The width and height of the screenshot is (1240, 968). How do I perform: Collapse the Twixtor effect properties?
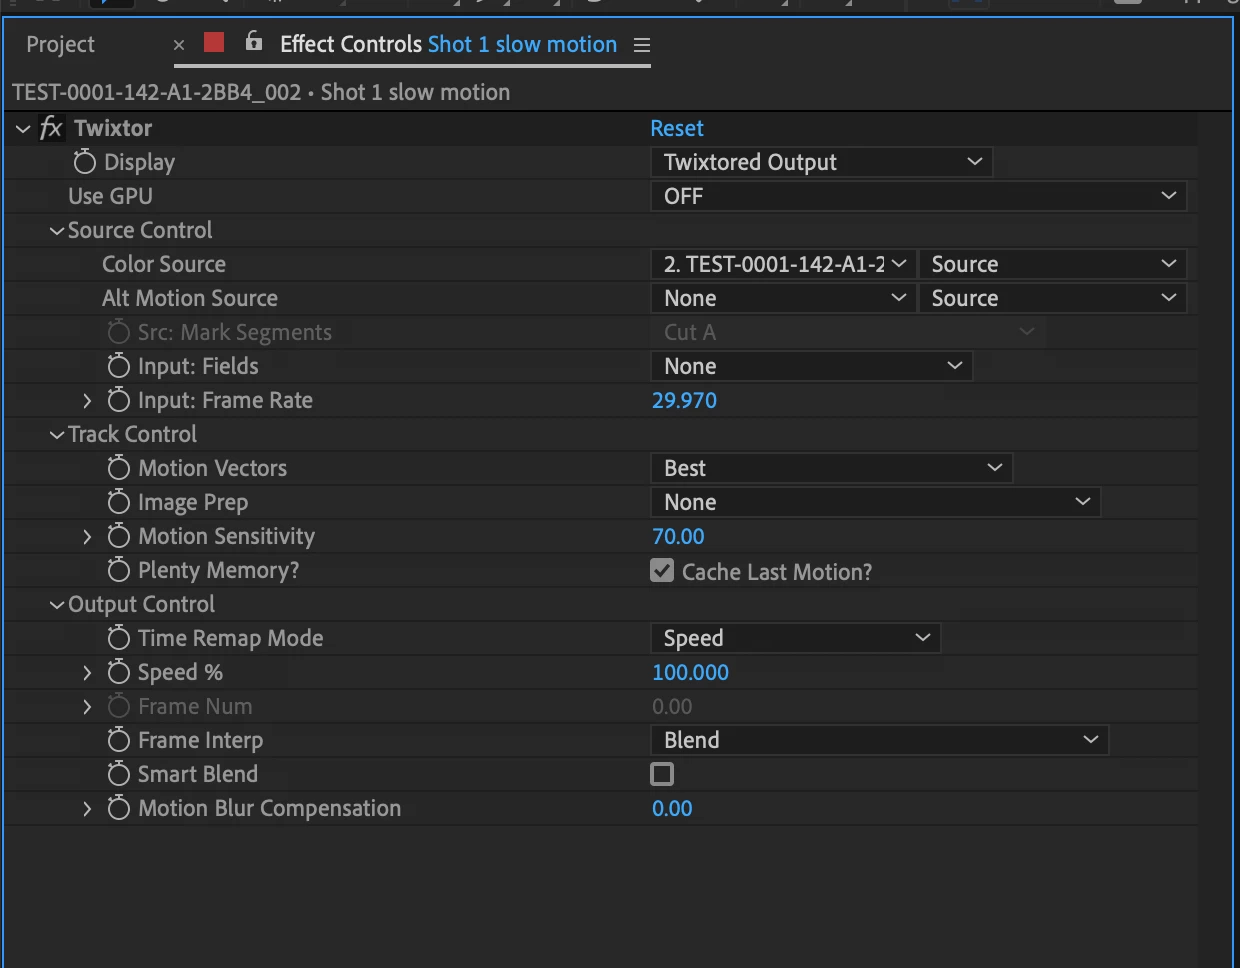click(x=23, y=129)
